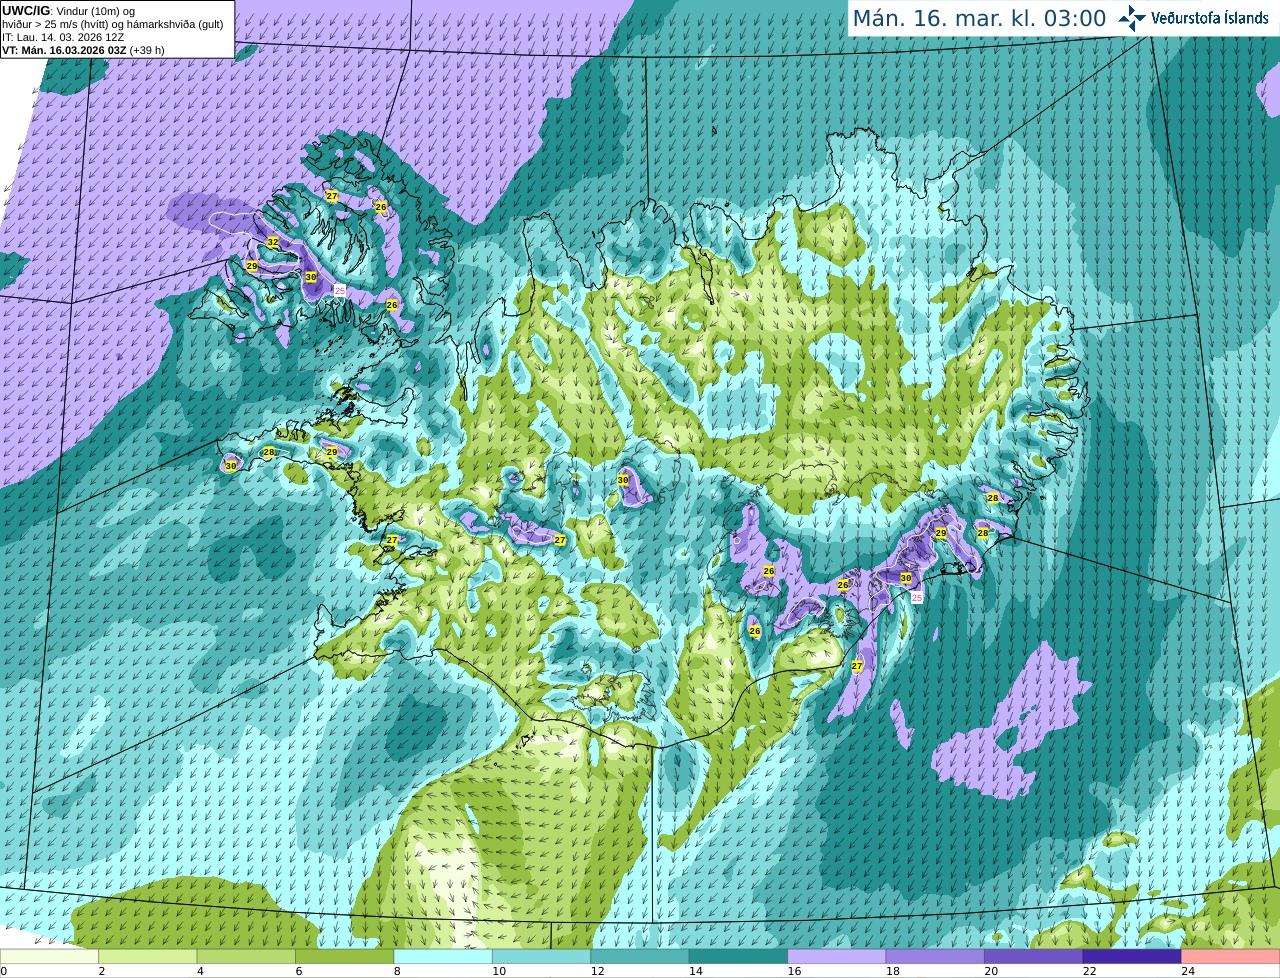Pick the 0–2 m/s palest legend color
1280x978 pixels.
tap(49, 956)
